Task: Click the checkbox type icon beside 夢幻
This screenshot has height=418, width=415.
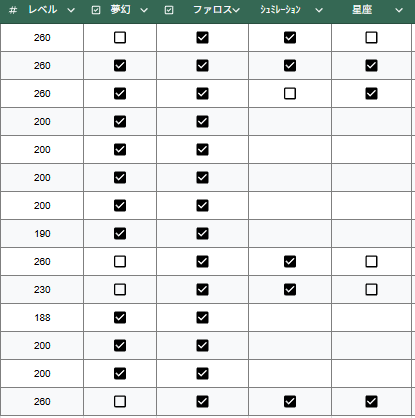Action: click(96, 10)
